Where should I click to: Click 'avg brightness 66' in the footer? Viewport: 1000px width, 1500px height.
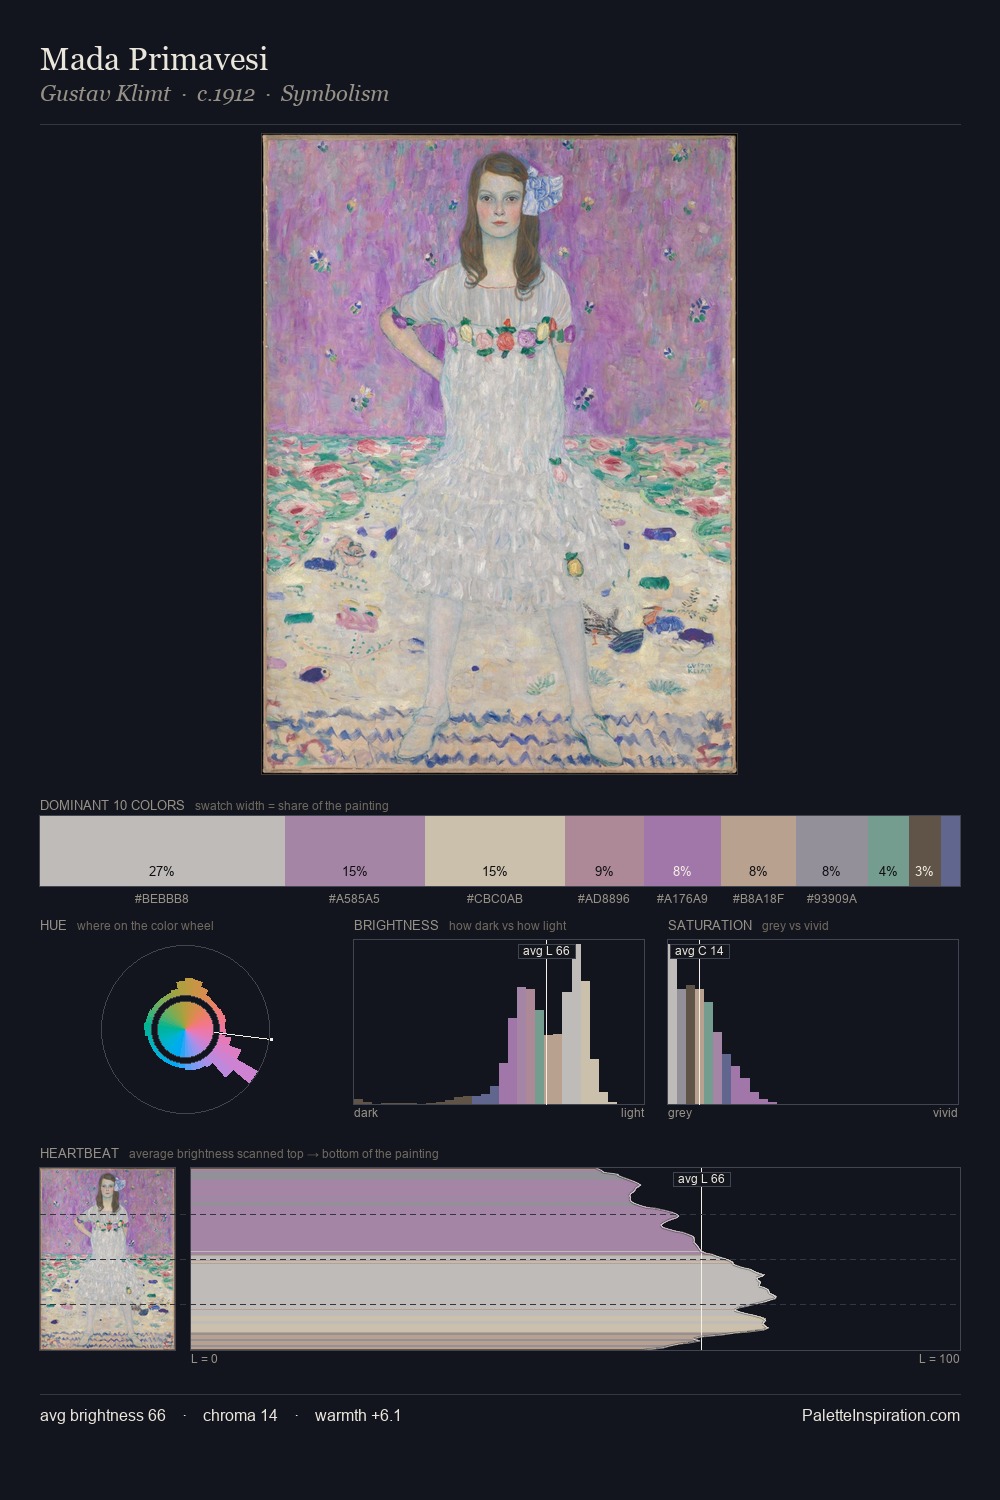103,1415
